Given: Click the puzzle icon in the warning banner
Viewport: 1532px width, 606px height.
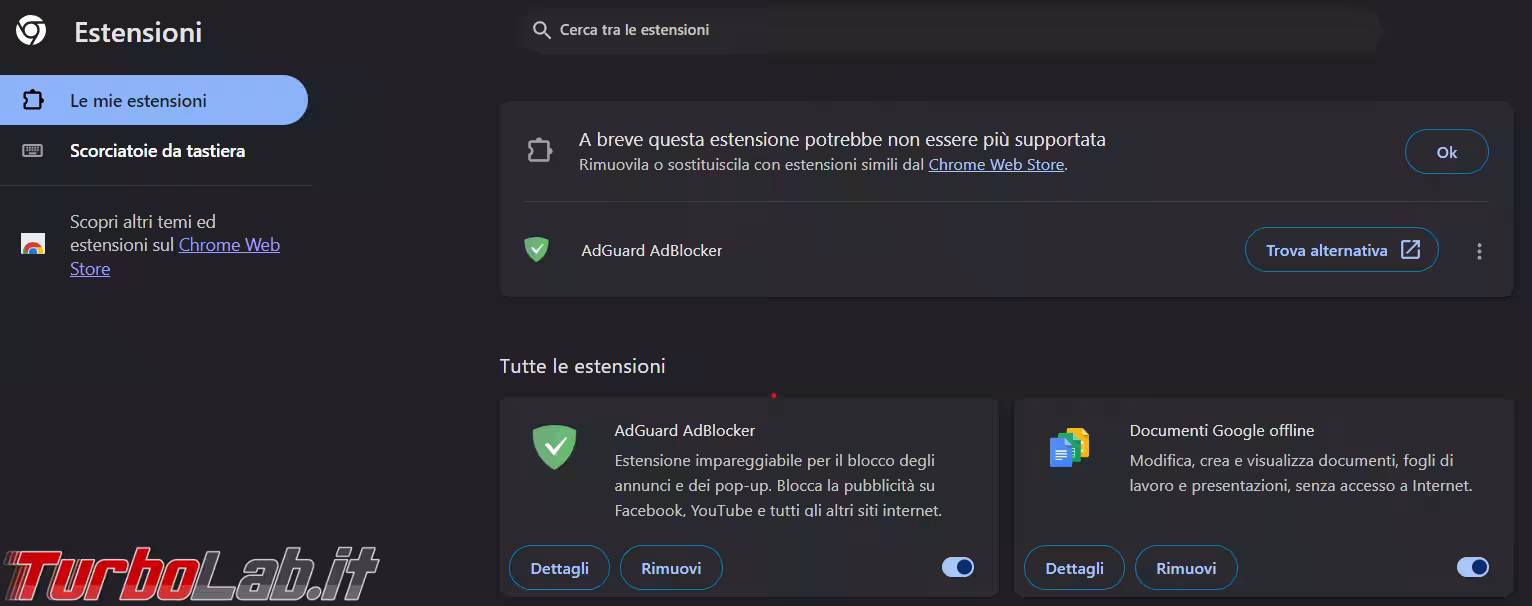Looking at the screenshot, I should 540,151.
